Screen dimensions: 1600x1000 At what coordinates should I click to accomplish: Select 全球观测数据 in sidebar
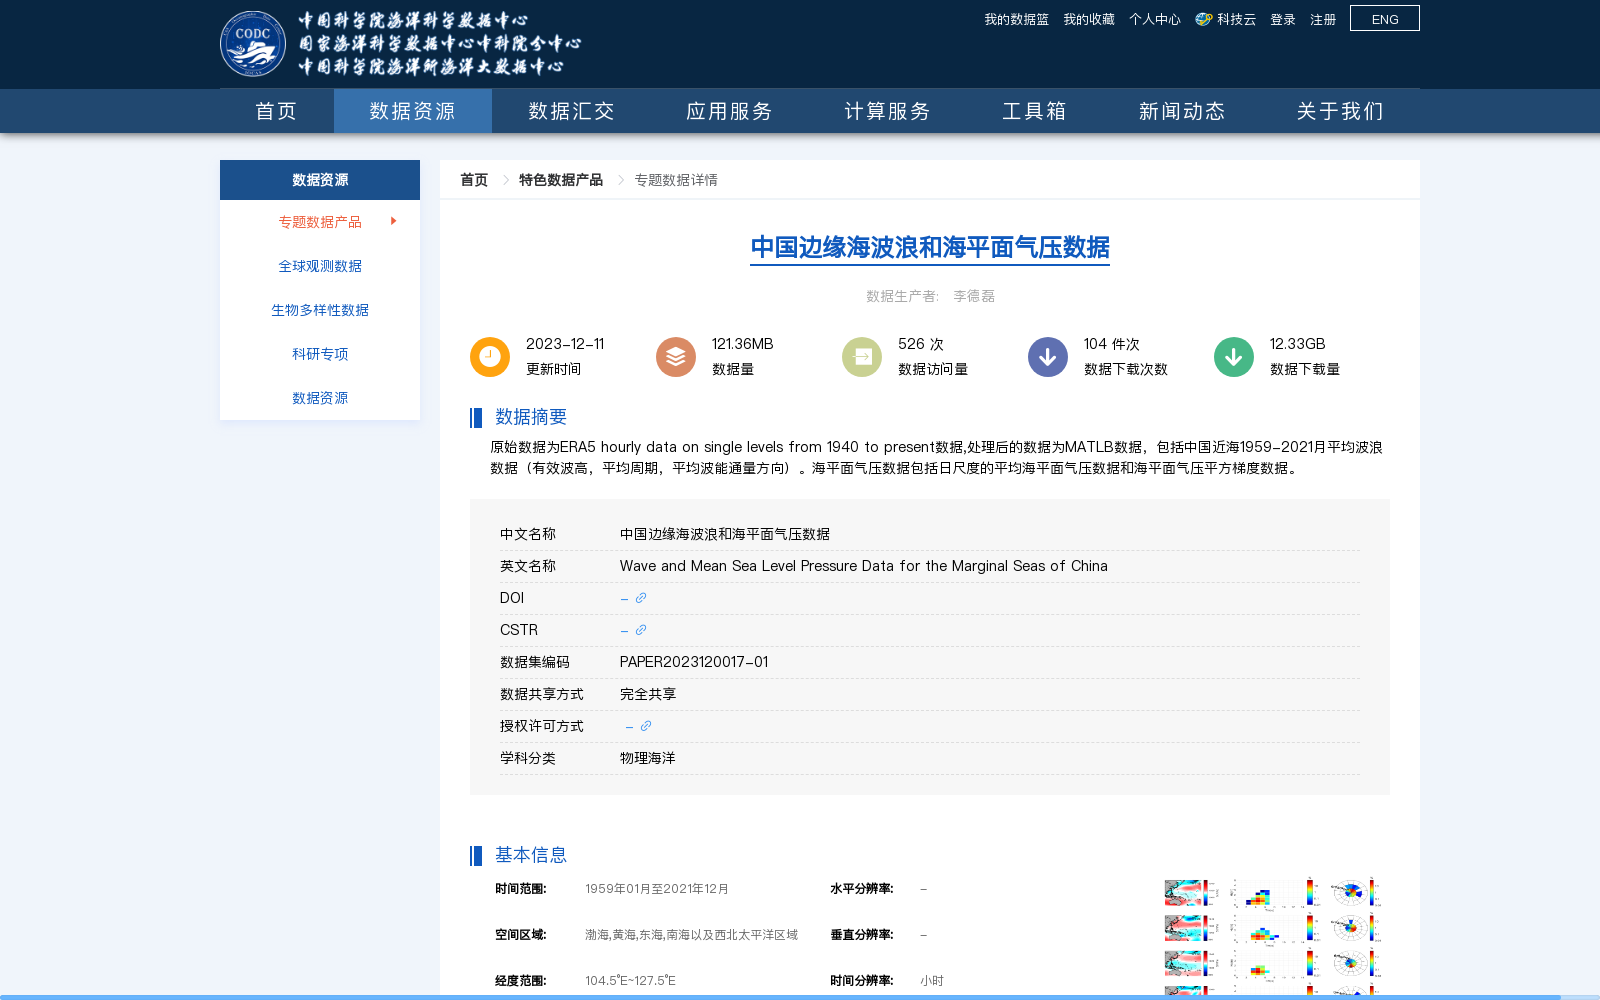320,266
